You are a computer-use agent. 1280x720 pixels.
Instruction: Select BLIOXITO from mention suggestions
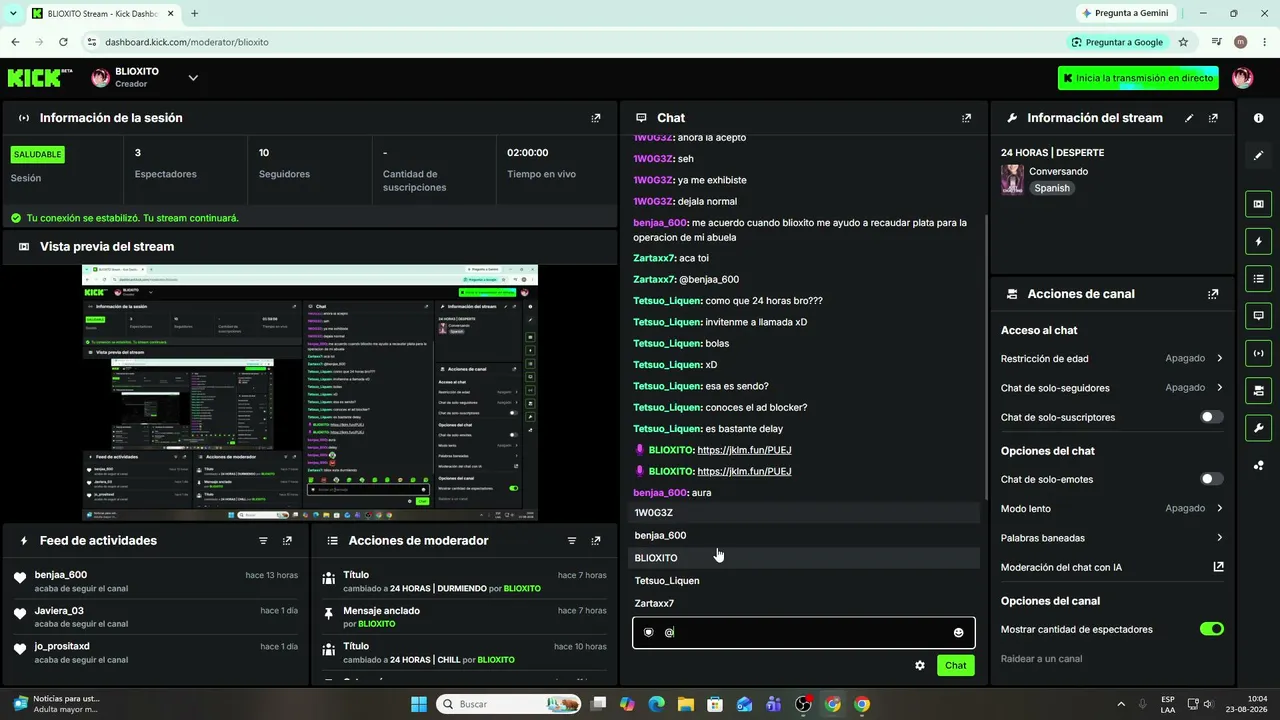click(x=804, y=558)
